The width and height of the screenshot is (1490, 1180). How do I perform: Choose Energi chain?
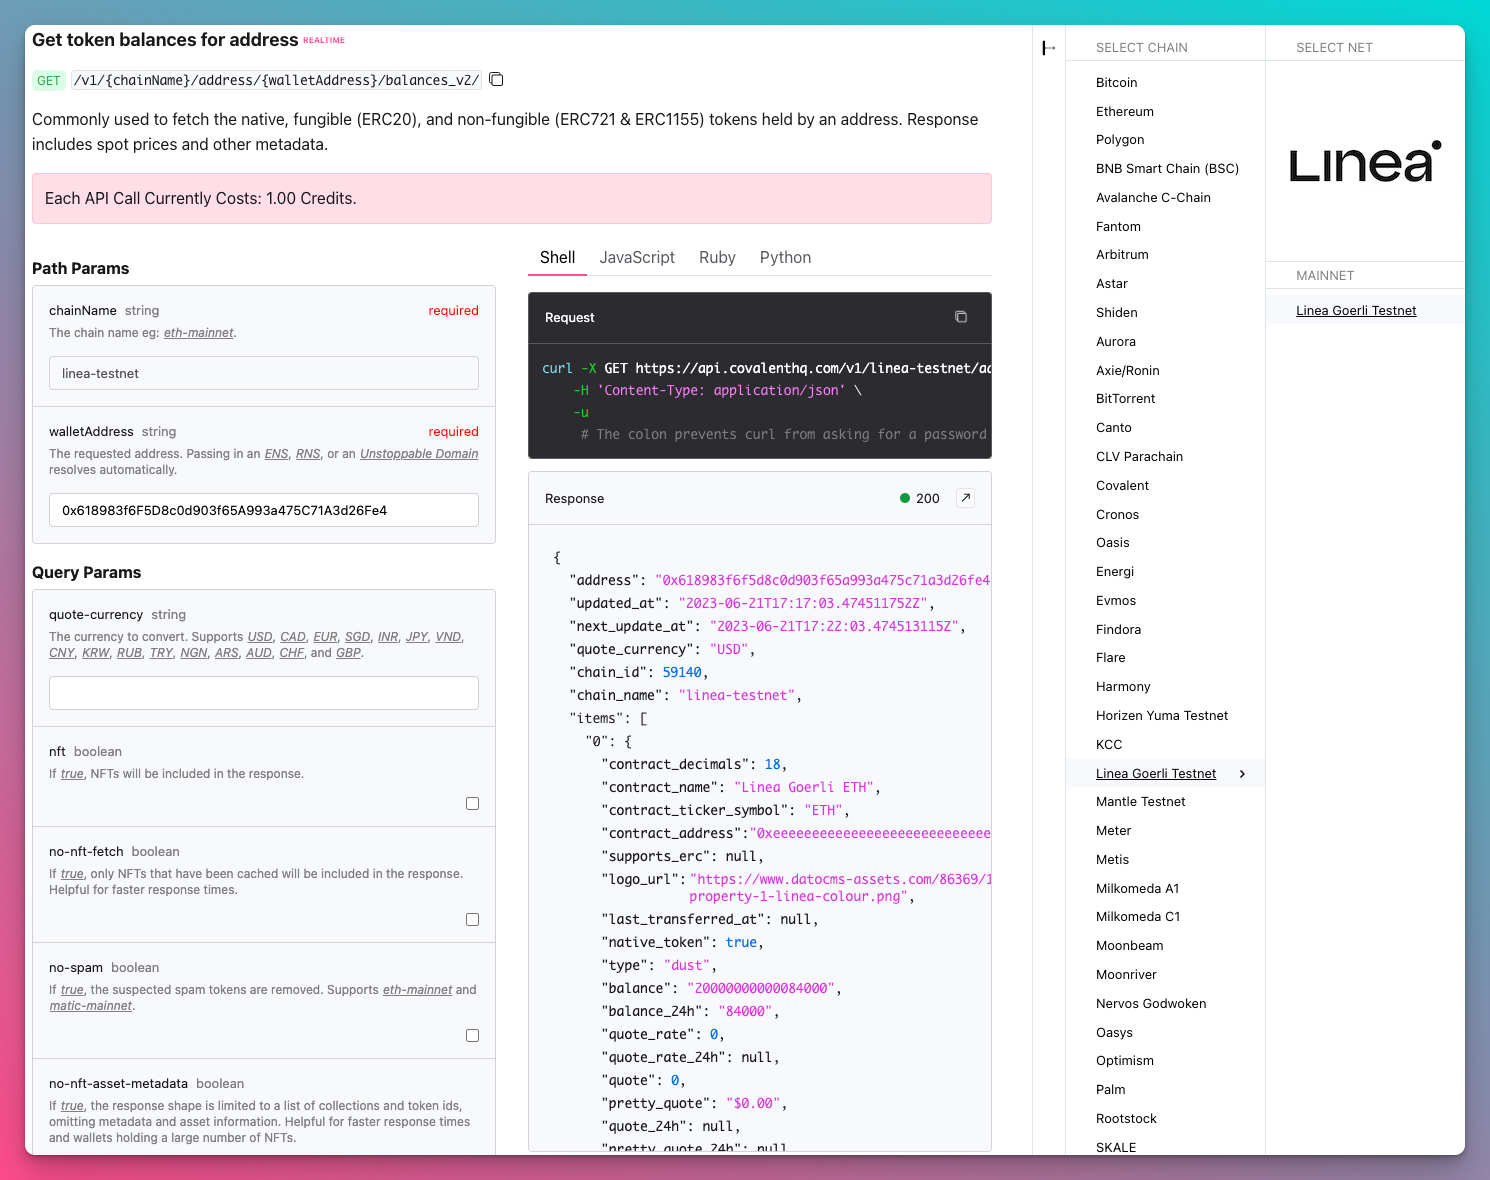(1115, 572)
